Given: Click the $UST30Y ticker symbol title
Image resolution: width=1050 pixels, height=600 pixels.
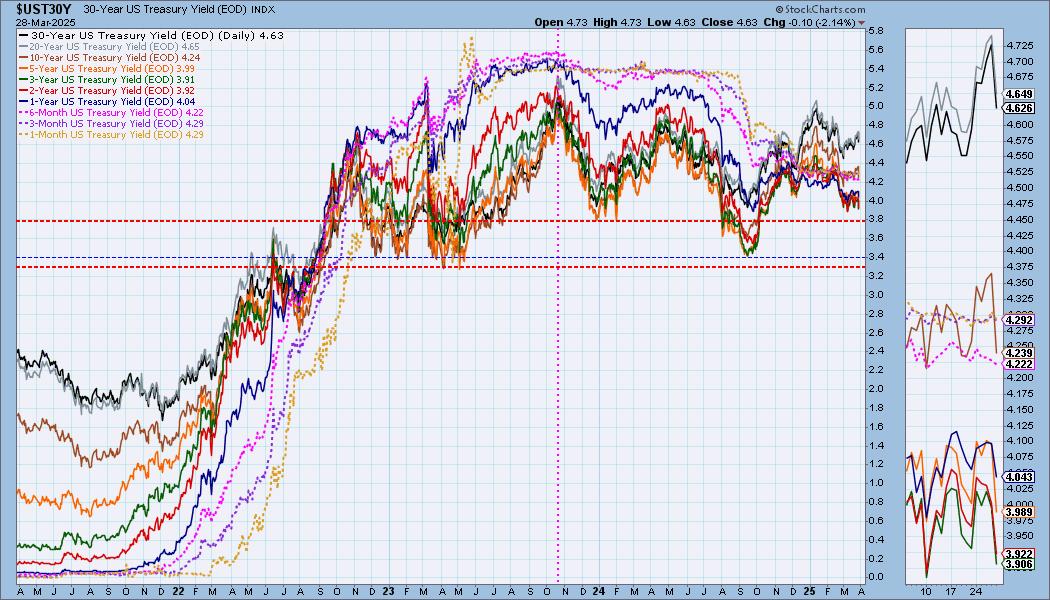Looking at the screenshot, I should click(44, 9).
